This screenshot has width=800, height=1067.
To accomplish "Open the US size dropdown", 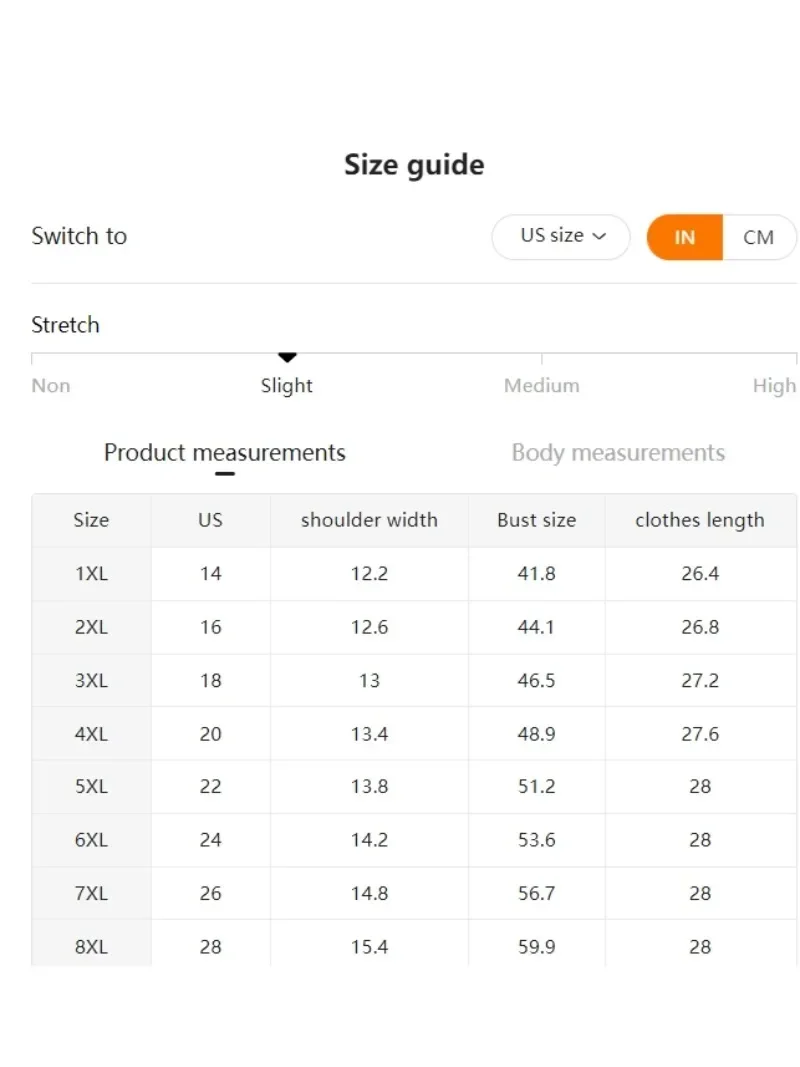I will point(561,237).
